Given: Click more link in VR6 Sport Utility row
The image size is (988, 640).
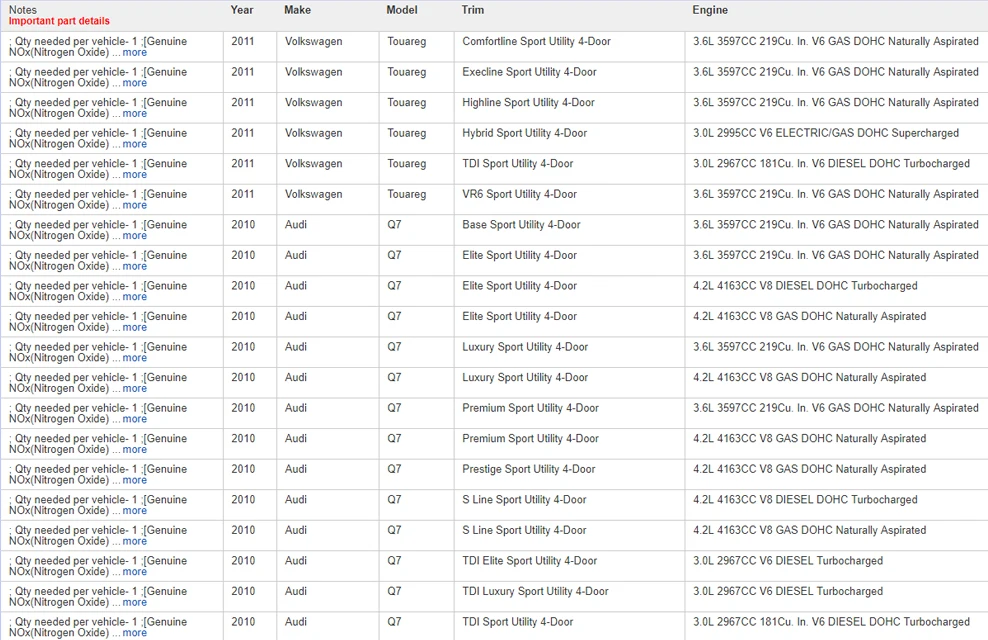Looking at the screenshot, I should click(x=134, y=205).
